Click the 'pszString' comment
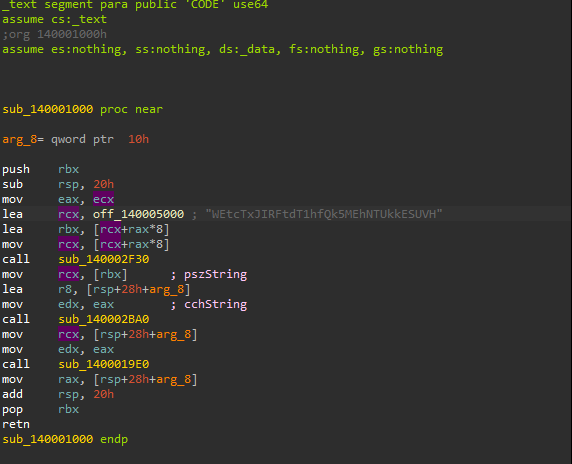572x464 pixels. point(216,274)
